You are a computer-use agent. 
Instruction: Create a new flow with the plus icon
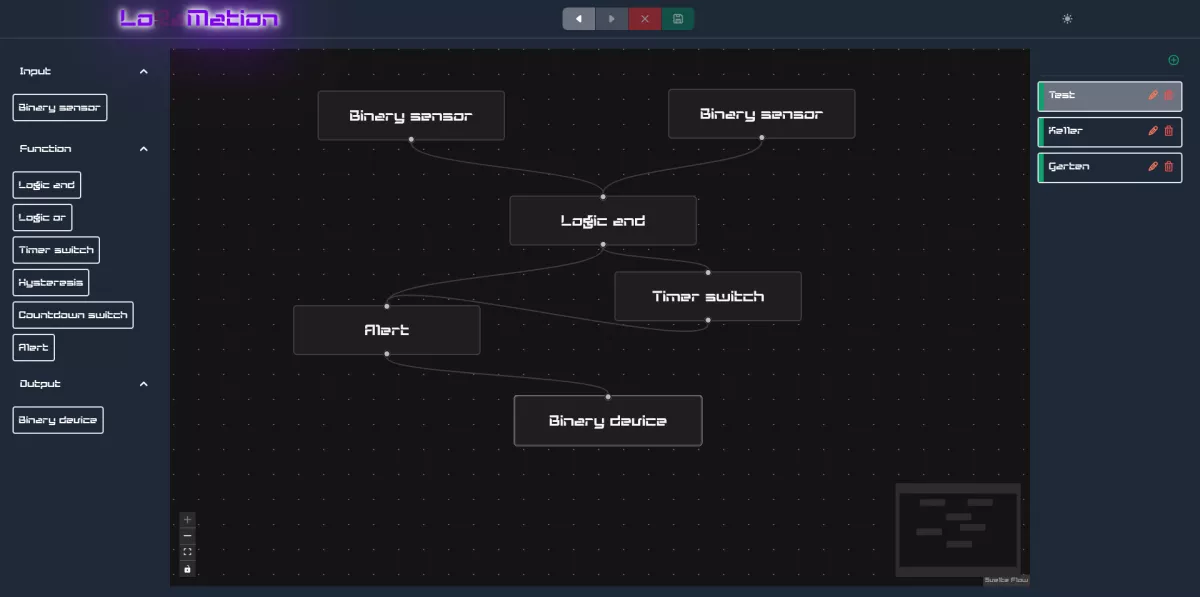point(1174,59)
